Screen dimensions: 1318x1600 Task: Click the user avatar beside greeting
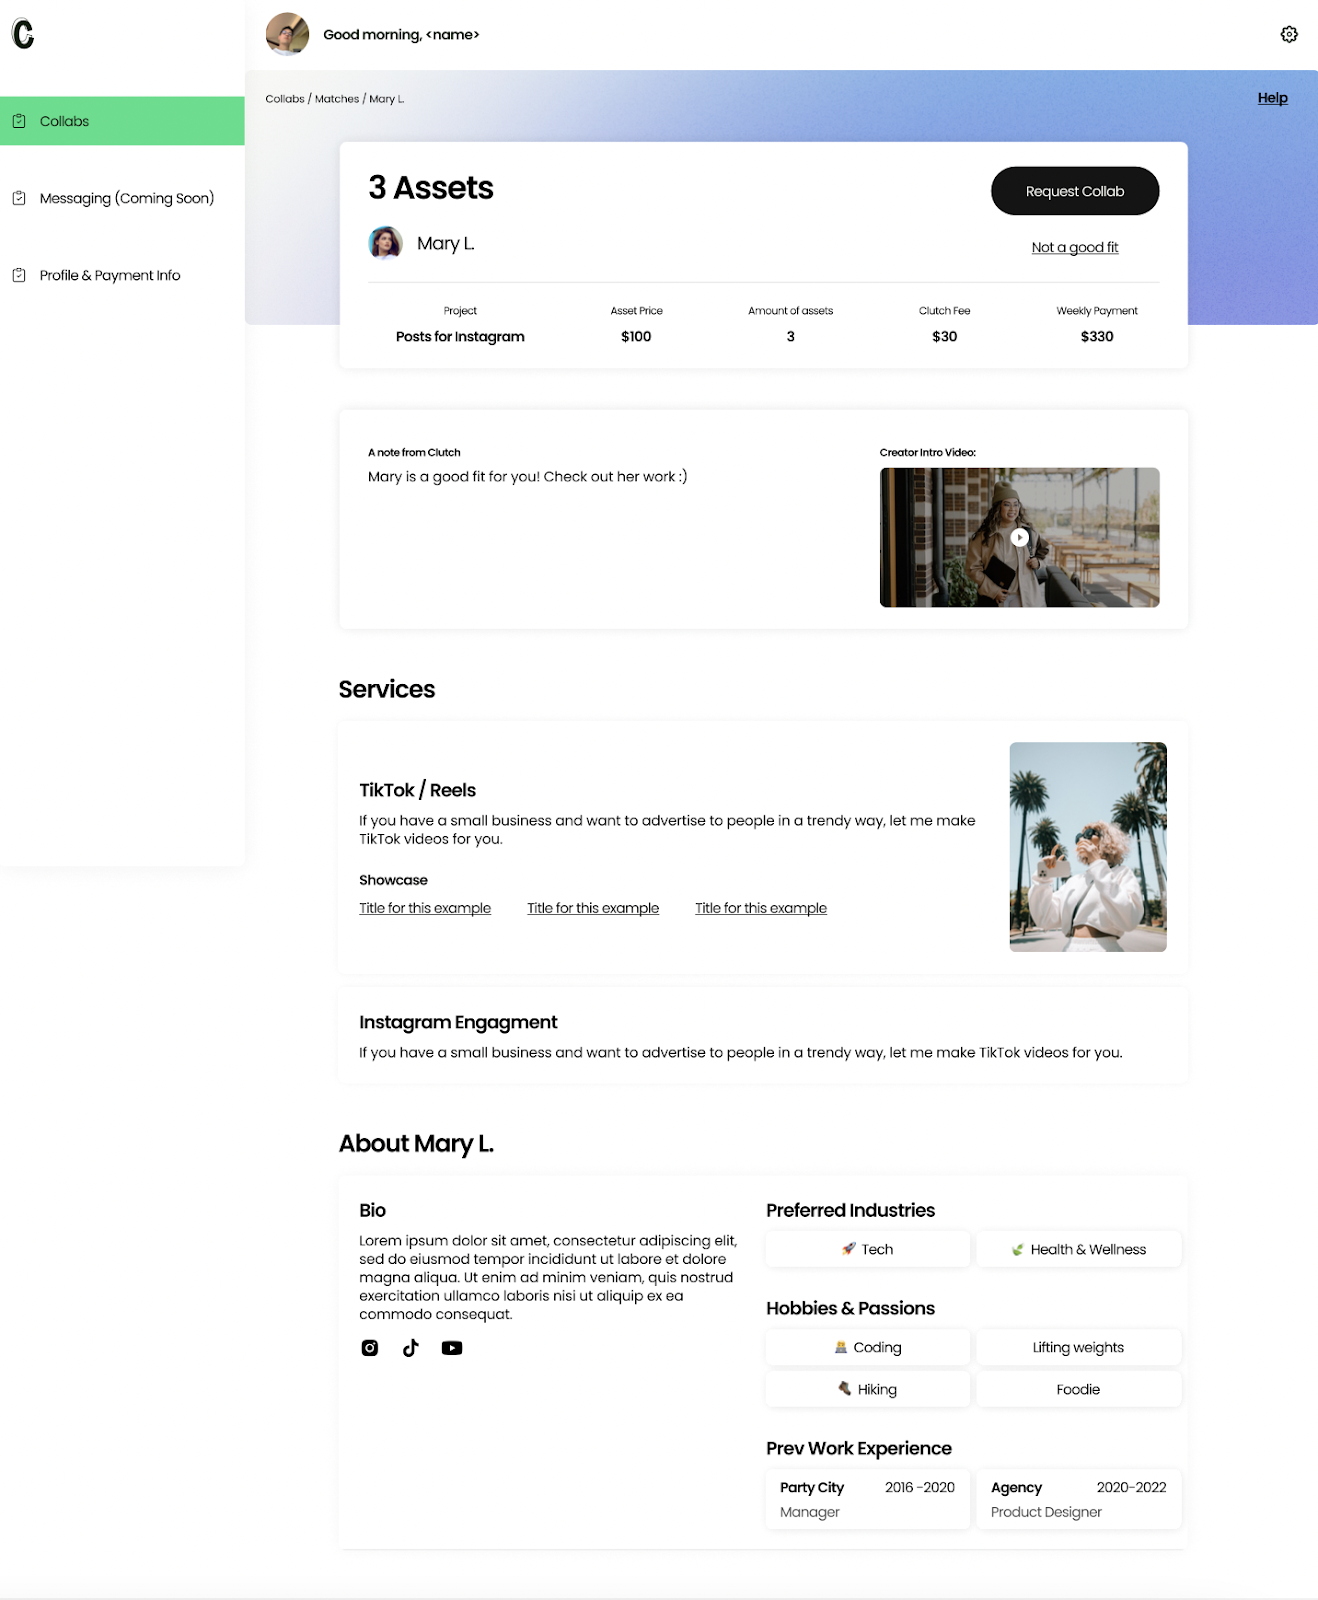click(287, 34)
